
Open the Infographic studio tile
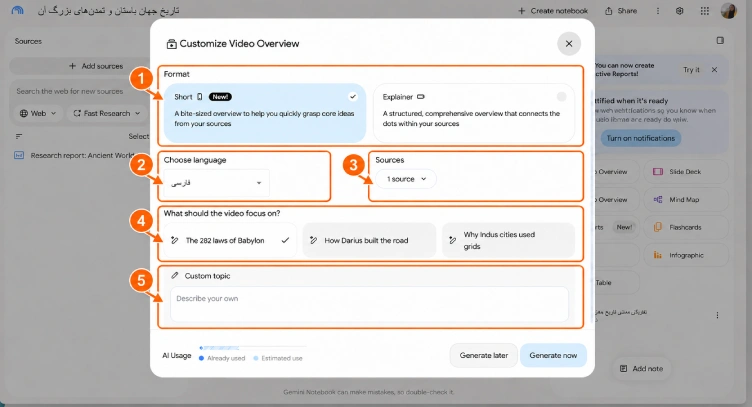(686, 255)
